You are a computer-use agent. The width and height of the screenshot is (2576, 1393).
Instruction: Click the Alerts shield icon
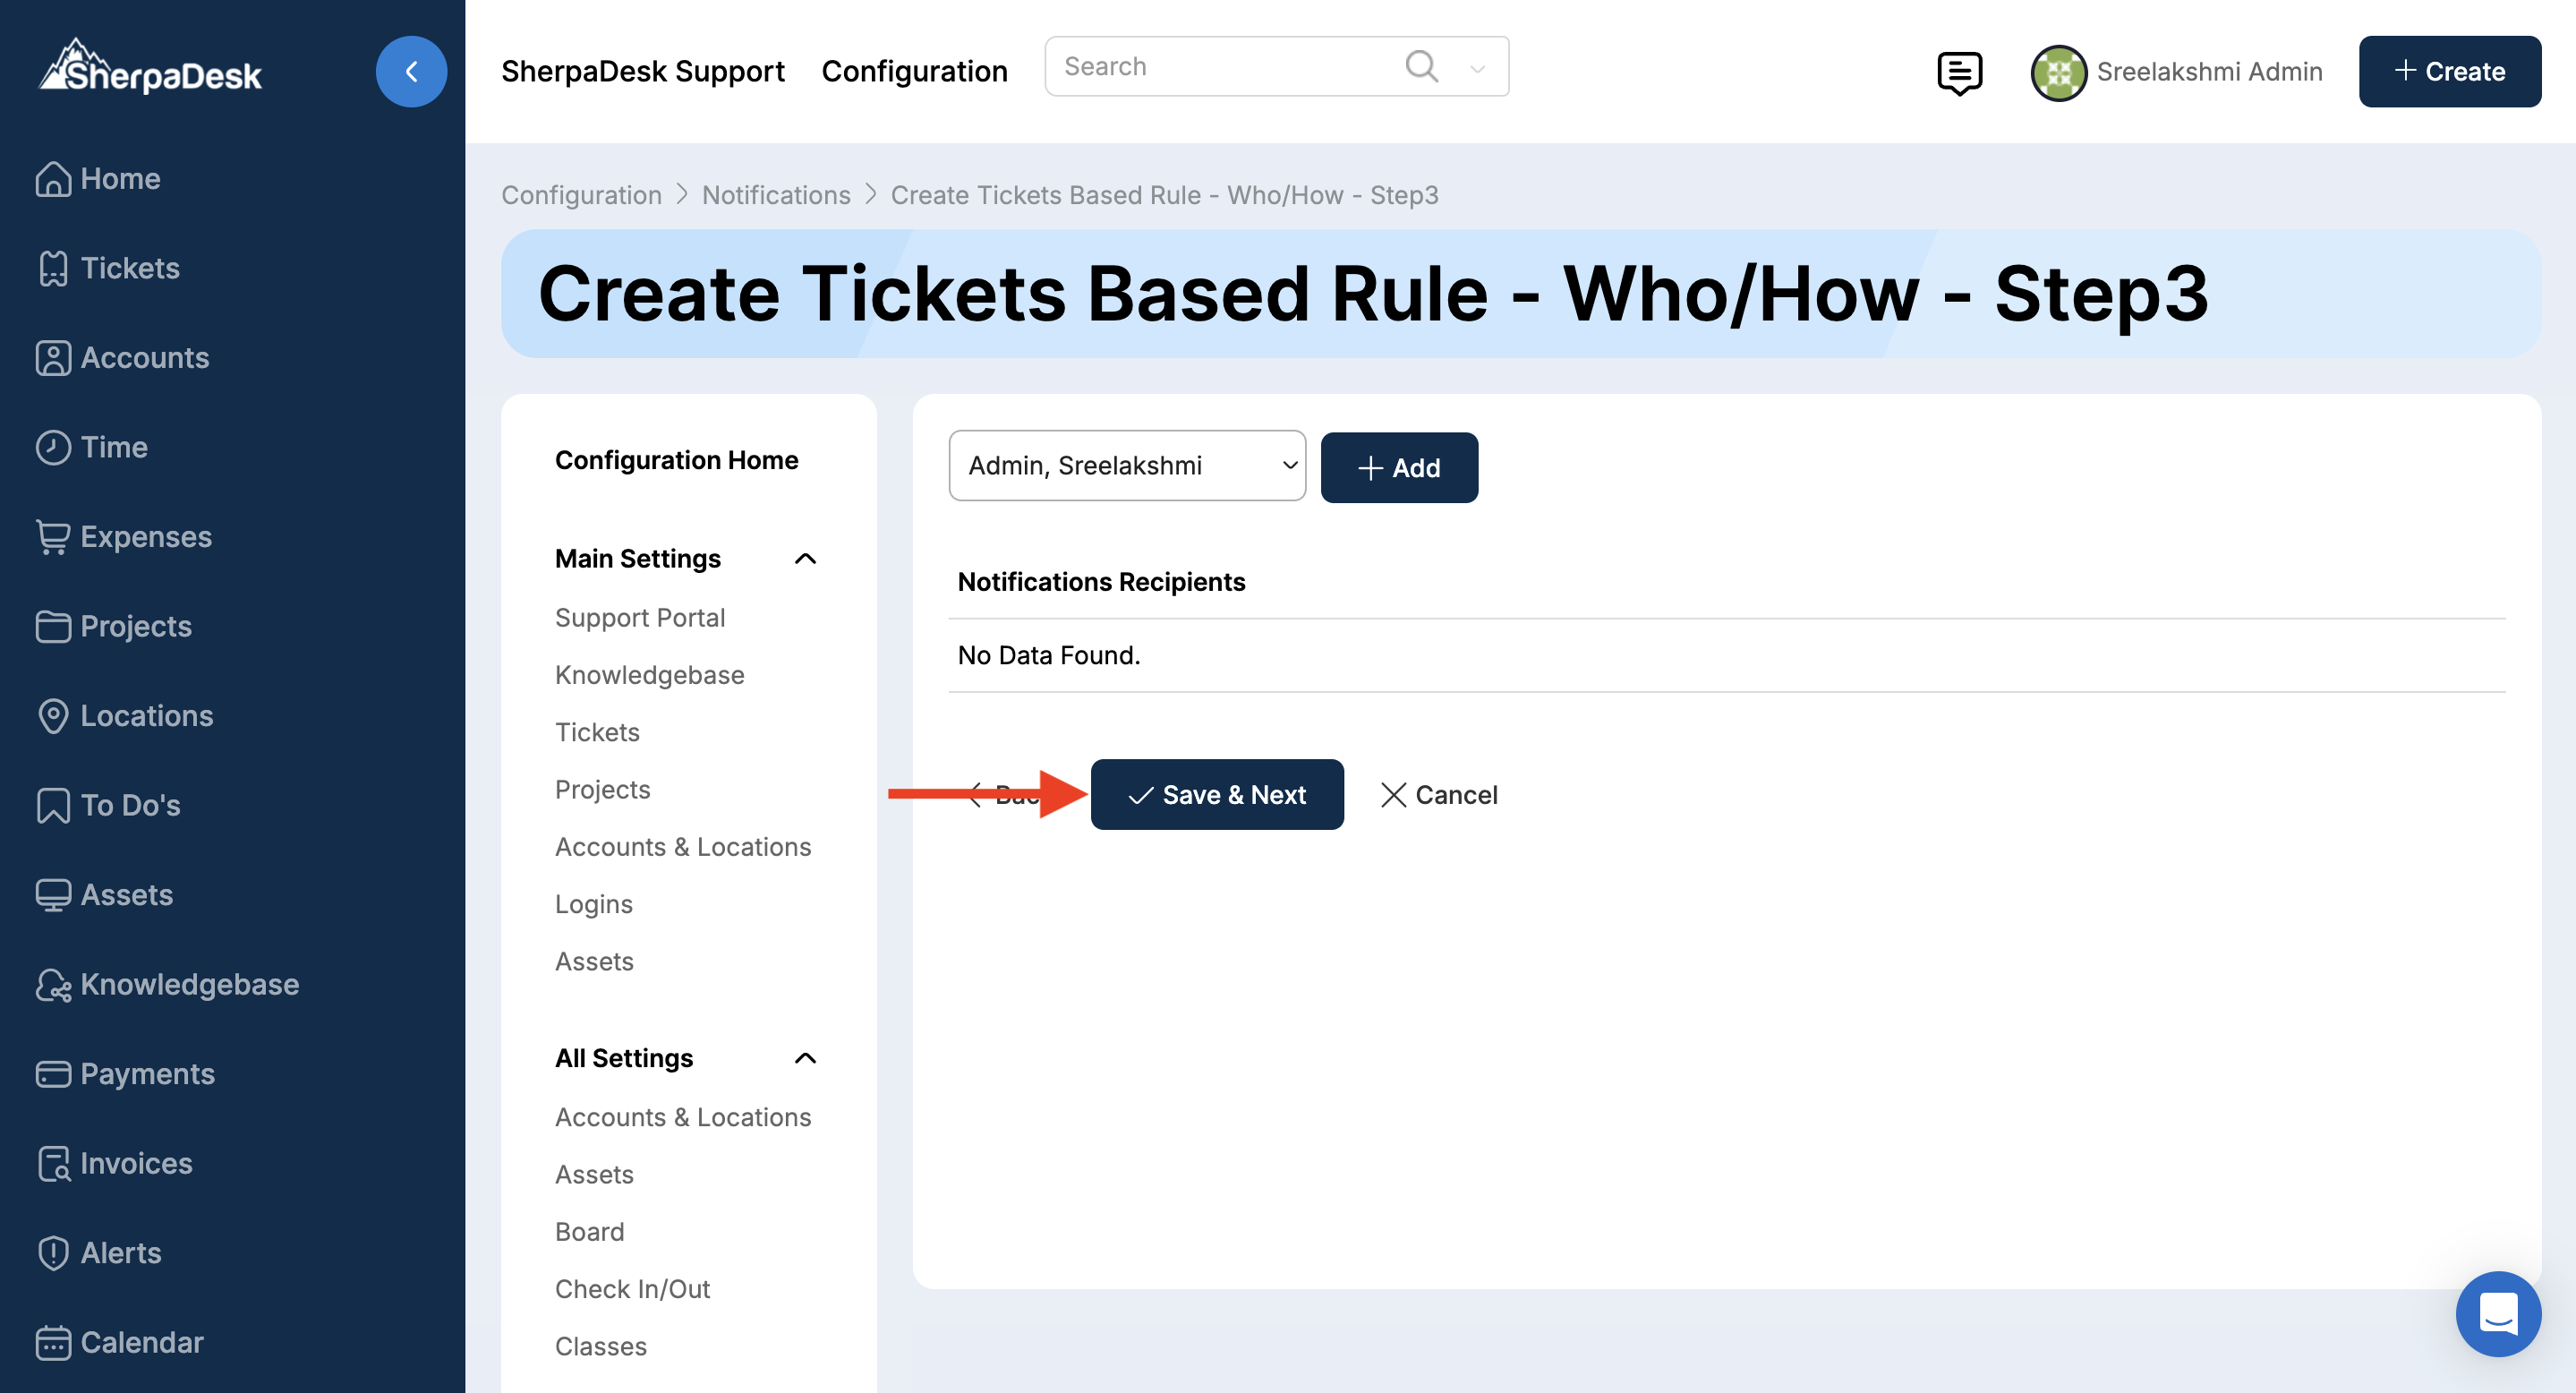point(53,1253)
